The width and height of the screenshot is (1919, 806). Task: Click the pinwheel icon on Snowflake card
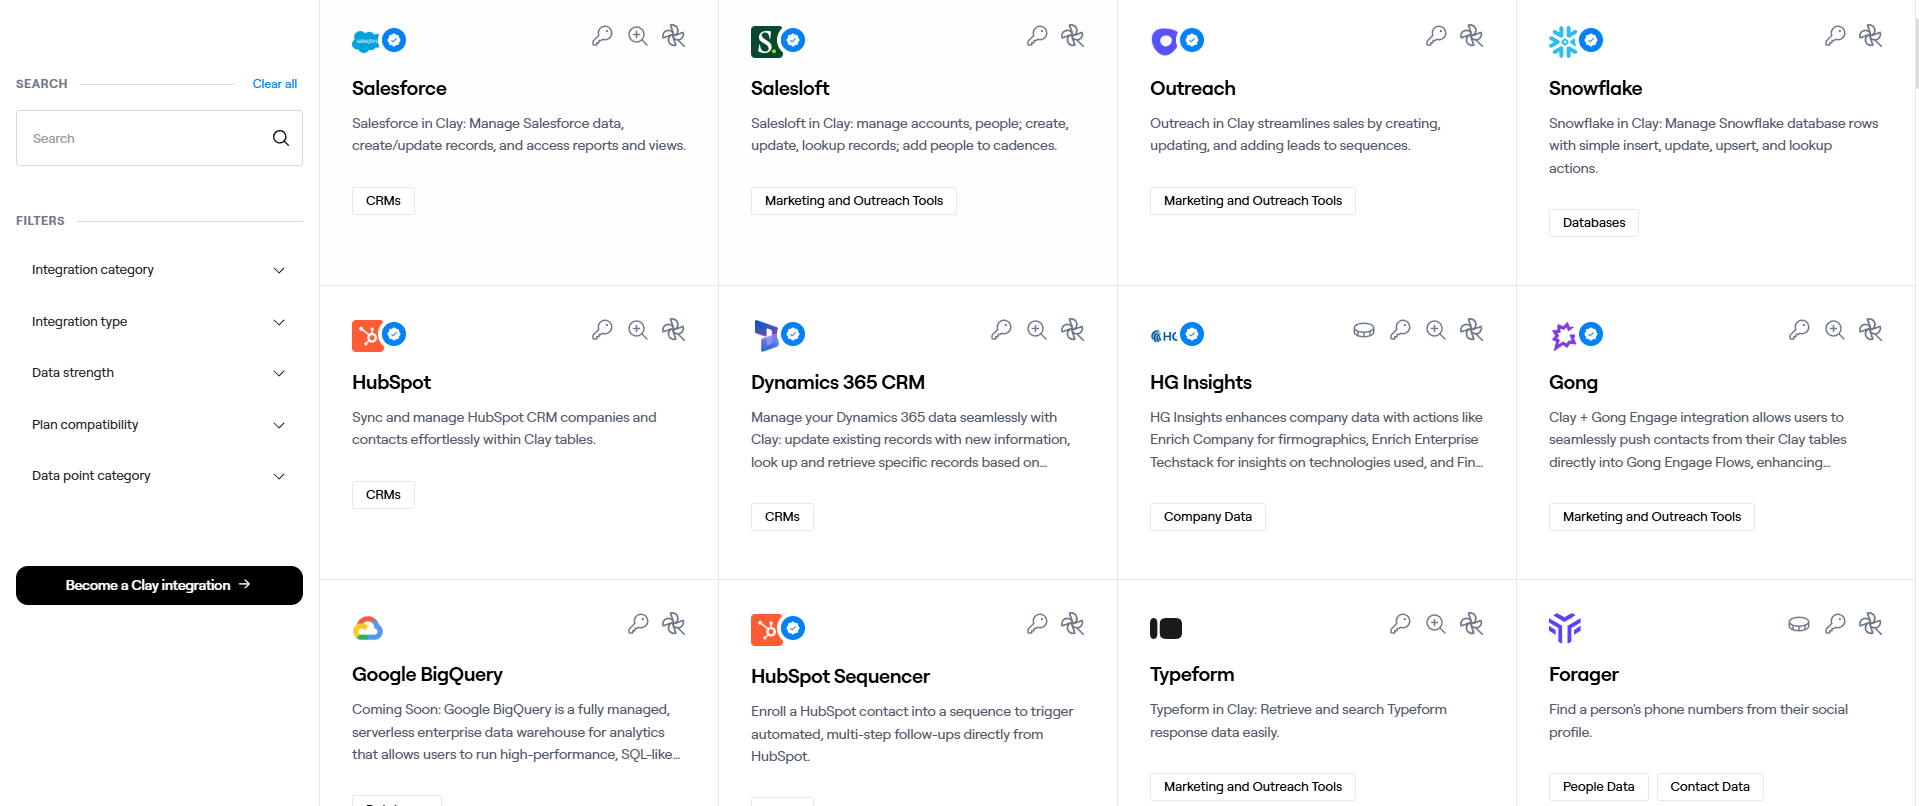1871,36
